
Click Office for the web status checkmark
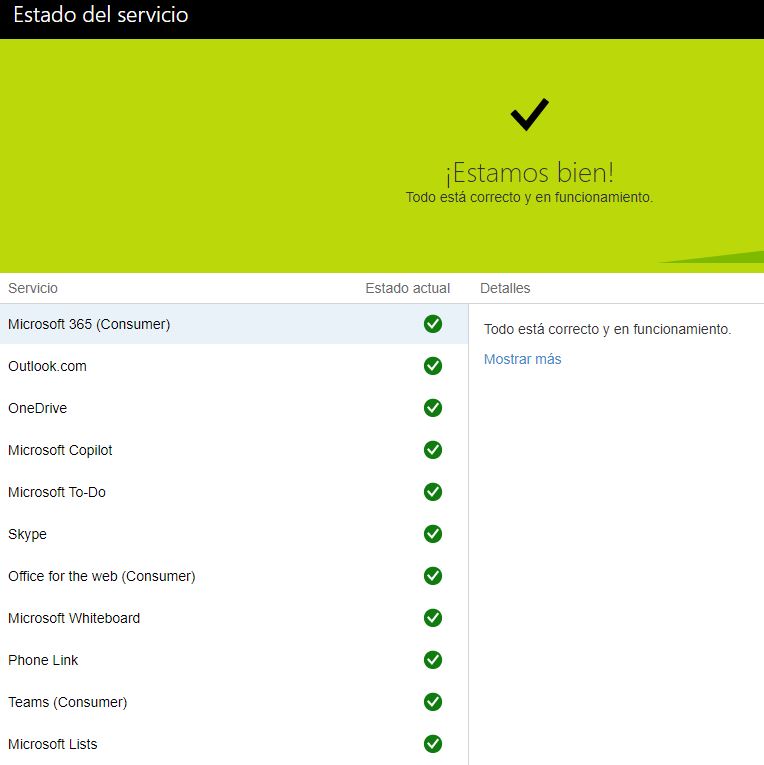(x=433, y=576)
